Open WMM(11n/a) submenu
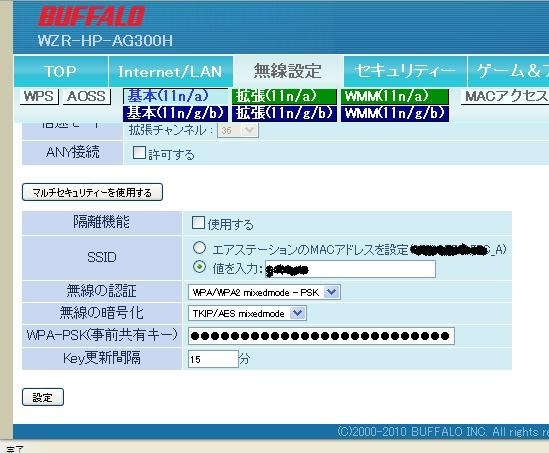This screenshot has width=549, height=453. pyautogui.click(x=395, y=96)
